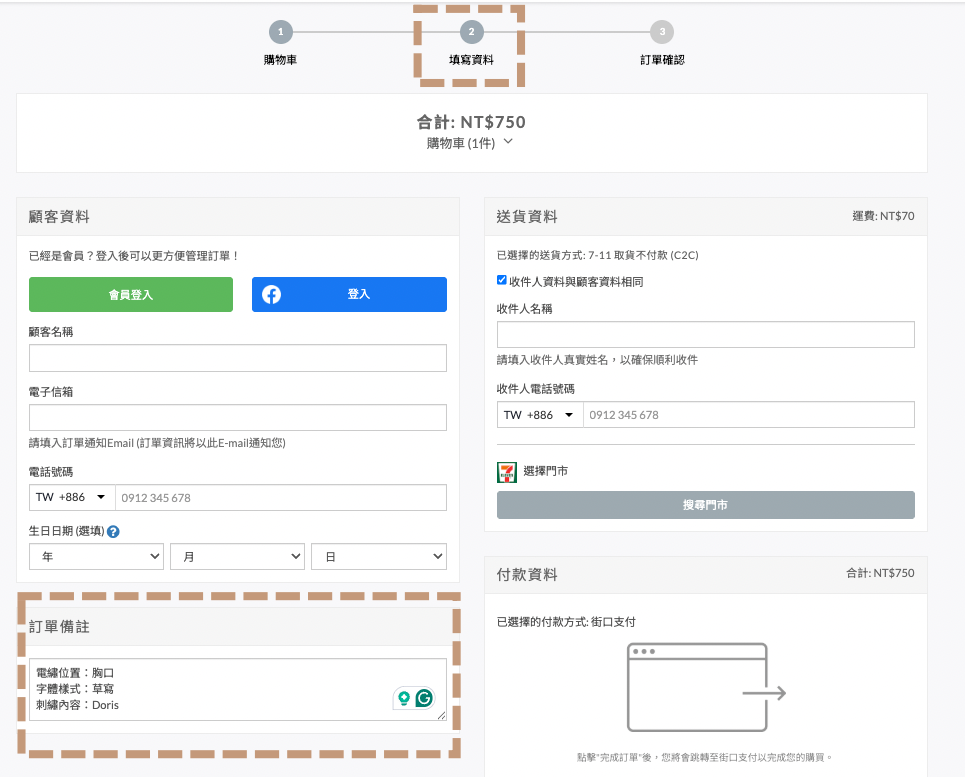
Task: Open the birthday 年 dropdown
Action: click(x=97, y=557)
